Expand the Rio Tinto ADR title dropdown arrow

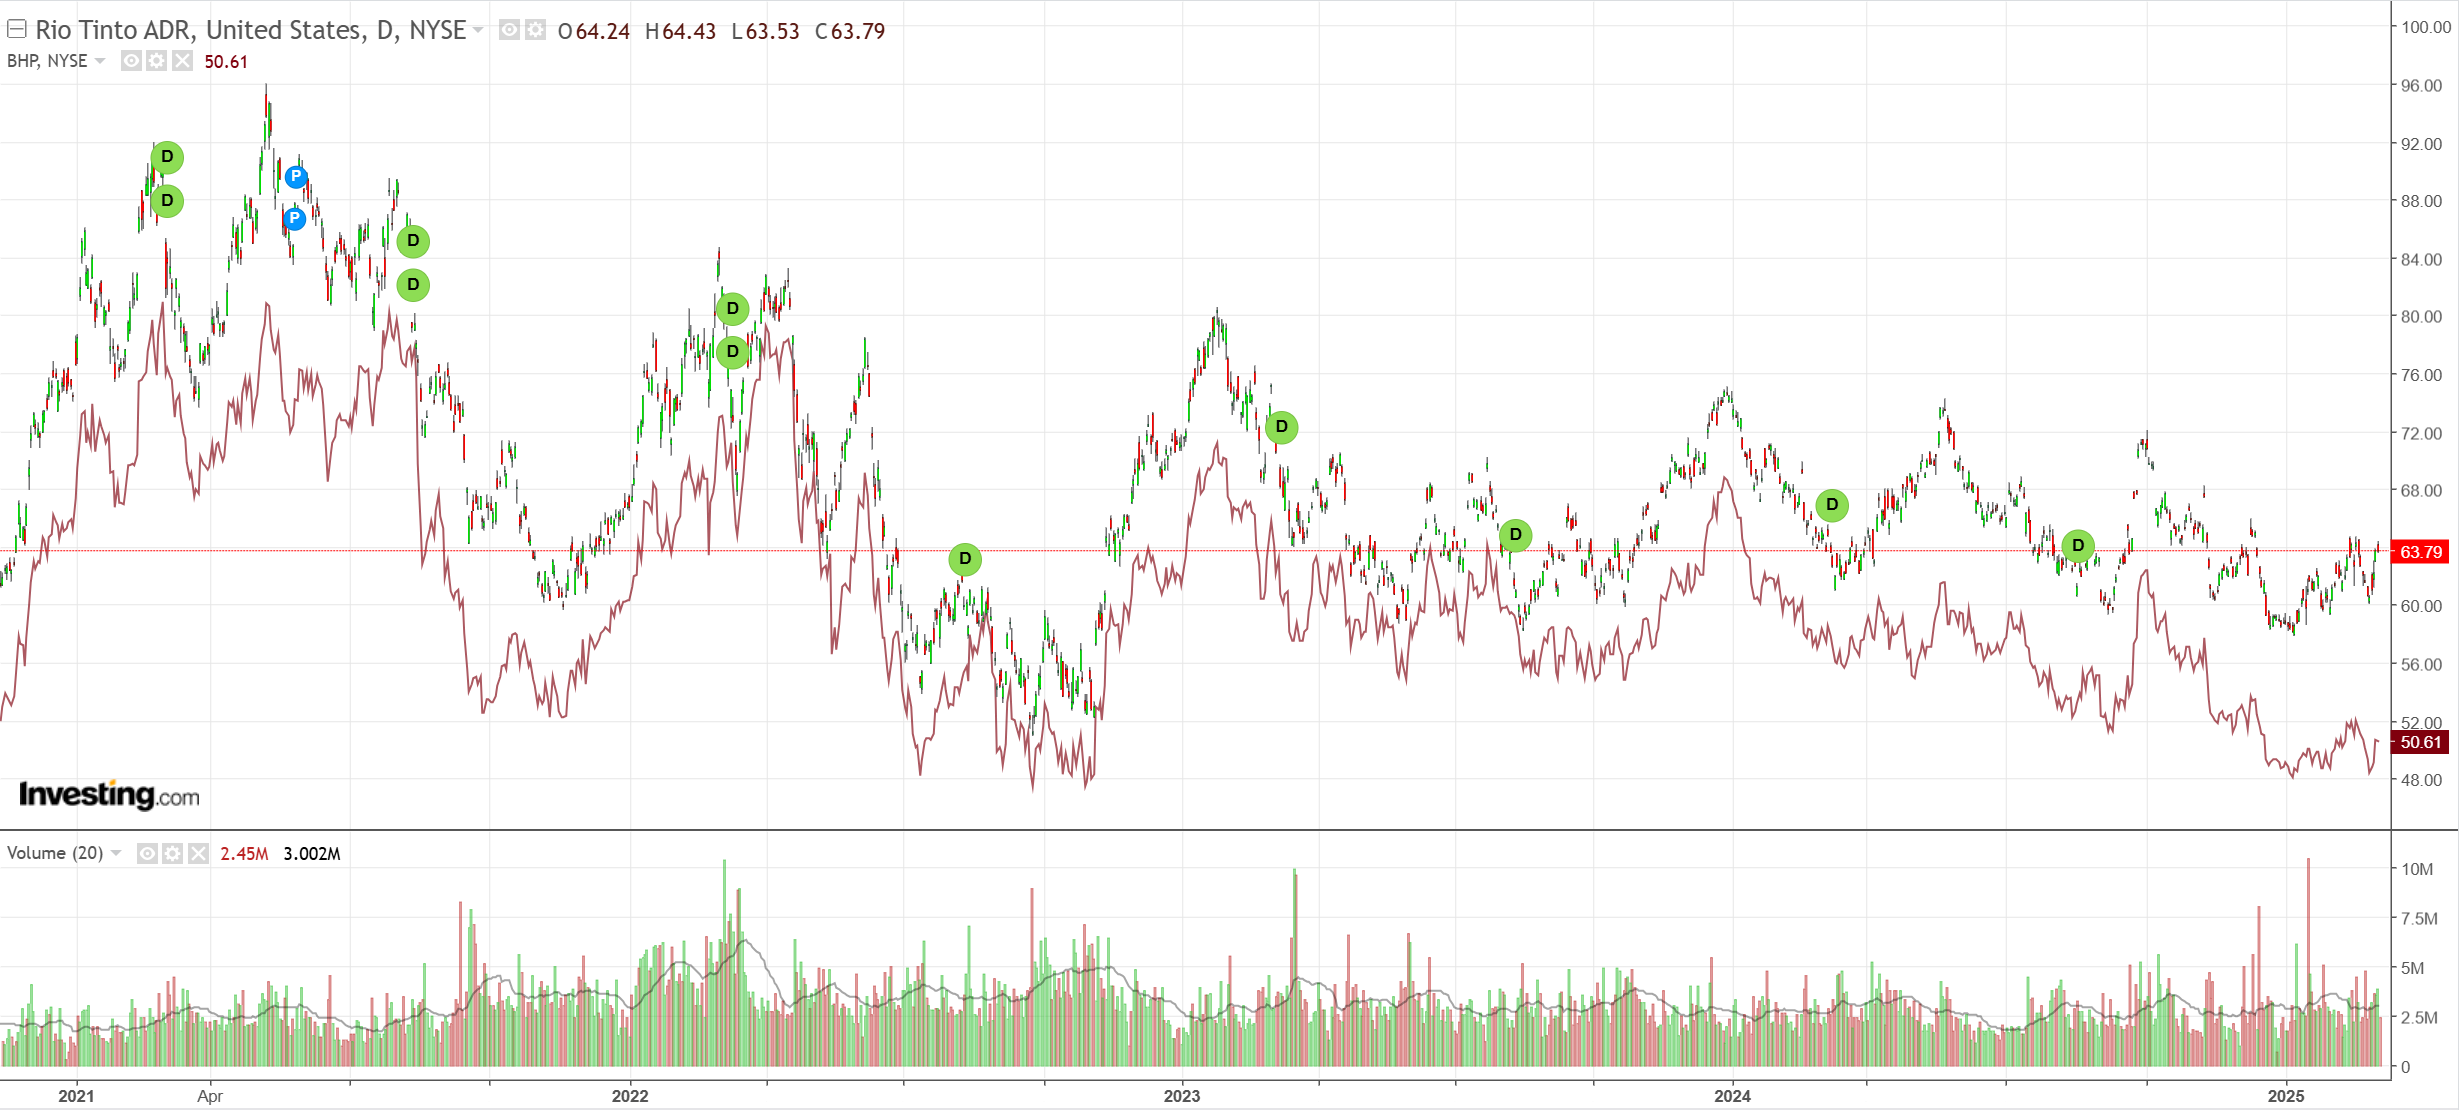pyautogui.click(x=478, y=30)
